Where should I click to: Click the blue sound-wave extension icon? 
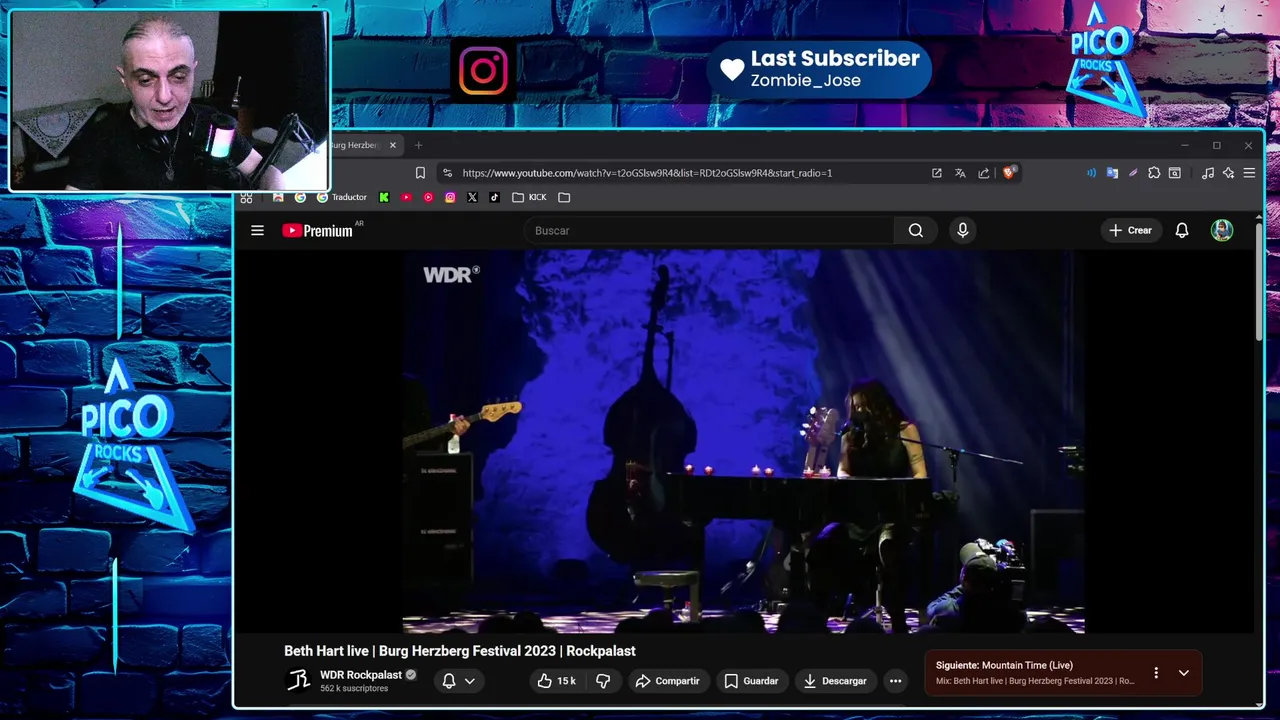[x=1091, y=173]
